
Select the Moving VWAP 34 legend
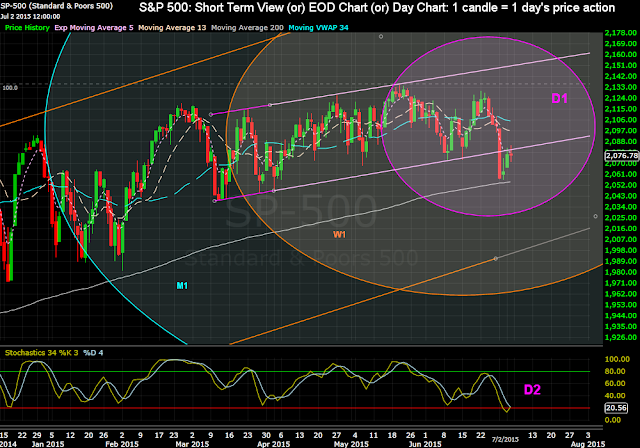(x=318, y=28)
